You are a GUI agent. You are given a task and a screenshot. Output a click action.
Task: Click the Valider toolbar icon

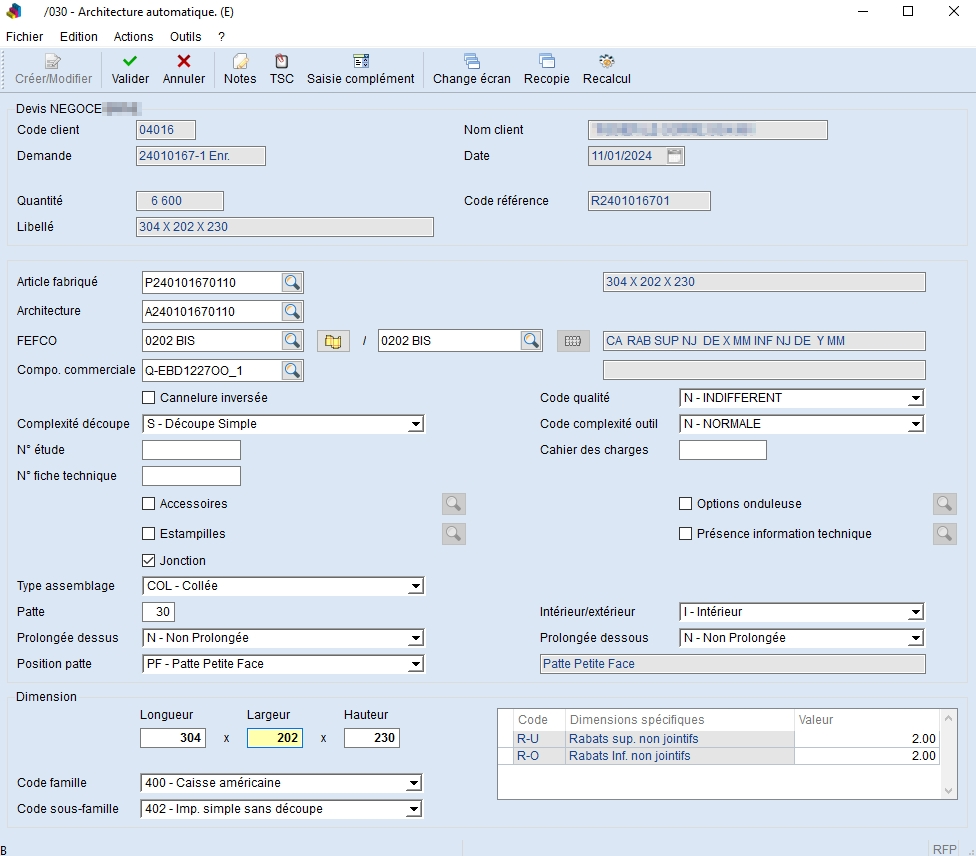pos(130,62)
